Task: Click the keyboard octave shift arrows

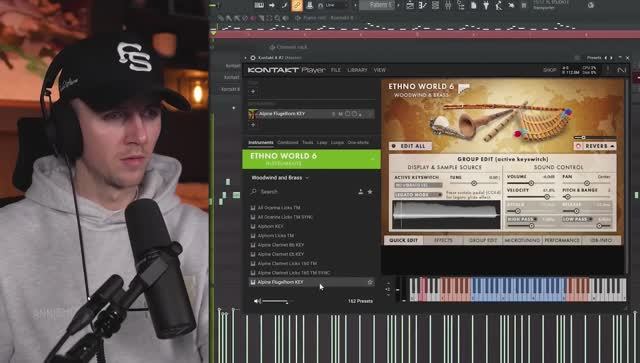Action: click(388, 289)
